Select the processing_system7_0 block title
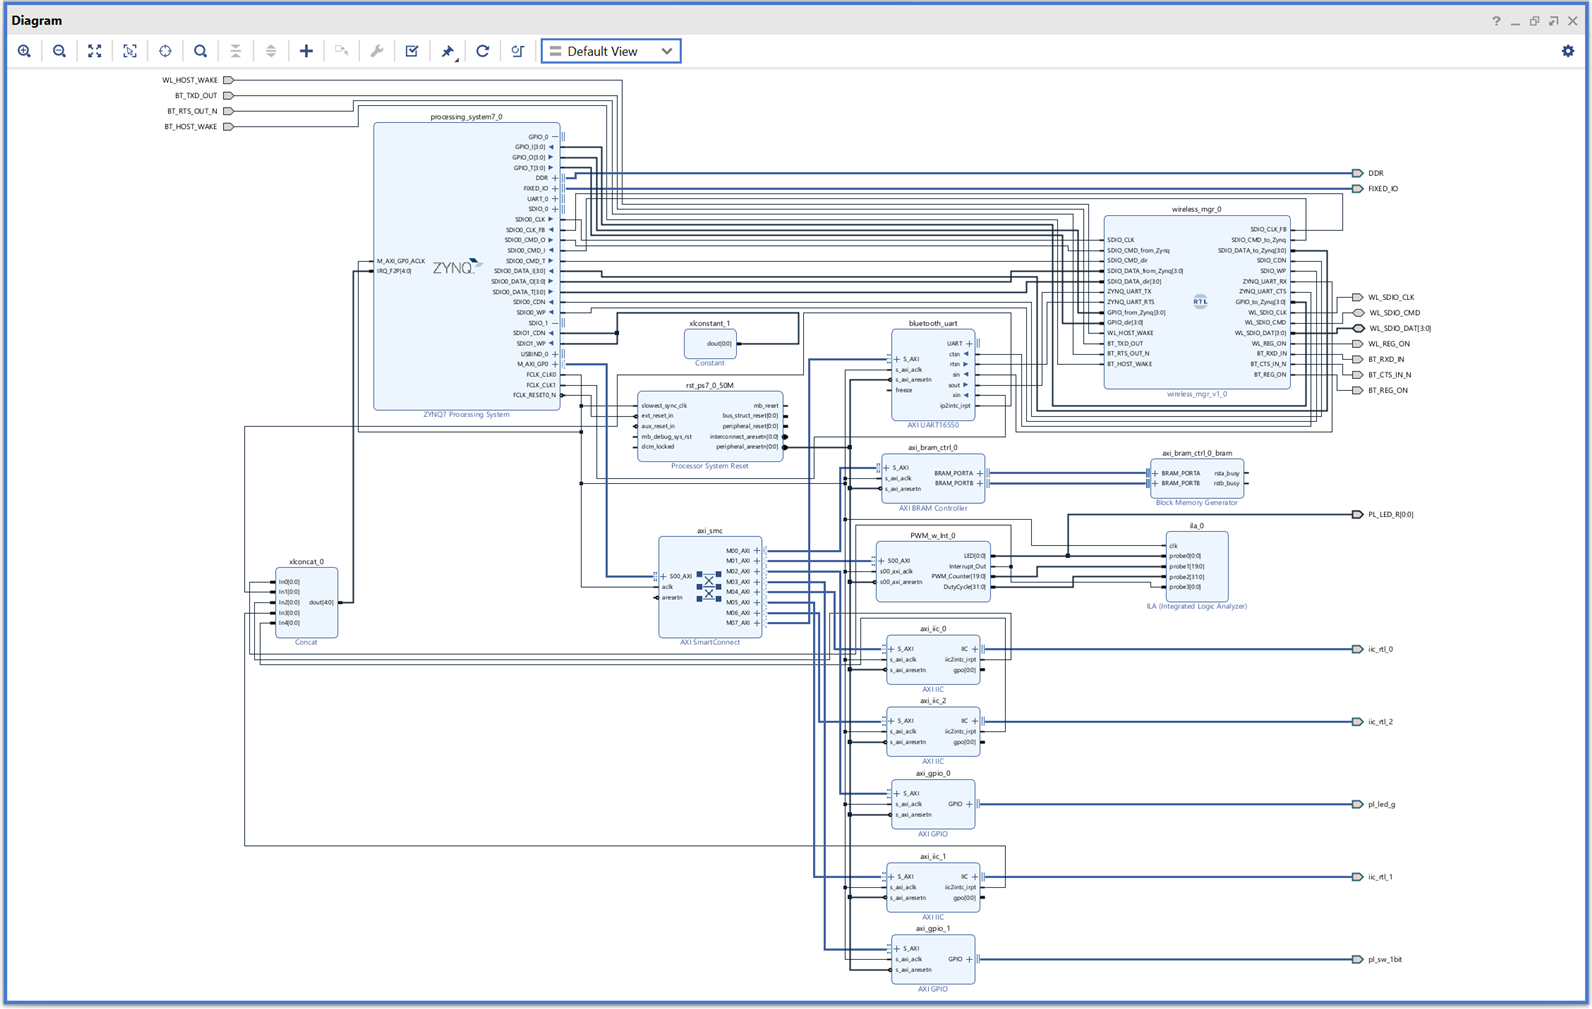Image resolution: width=1592 pixels, height=1009 pixels. pyautogui.click(x=466, y=117)
